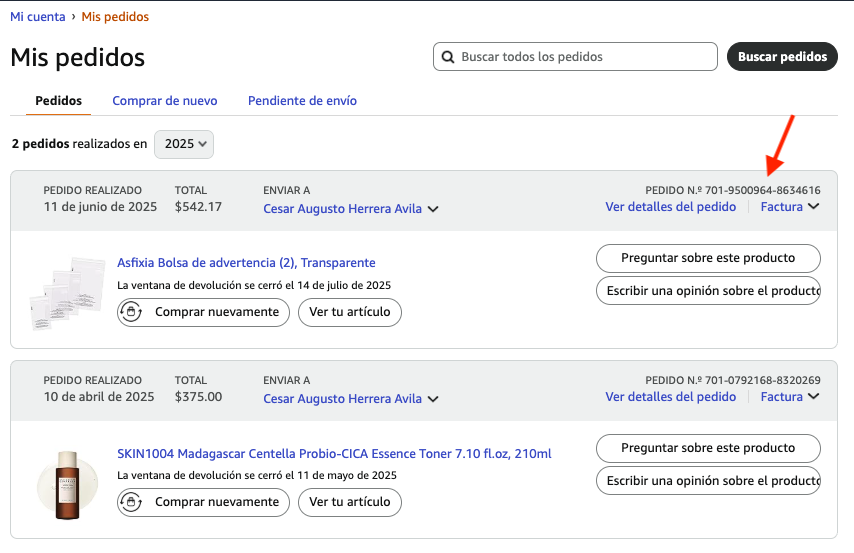Expand Factura chevron for order 701-0792168-8320269
Image resolution: width=854 pixels, height=553 pixels.
(x=814, y=397)
